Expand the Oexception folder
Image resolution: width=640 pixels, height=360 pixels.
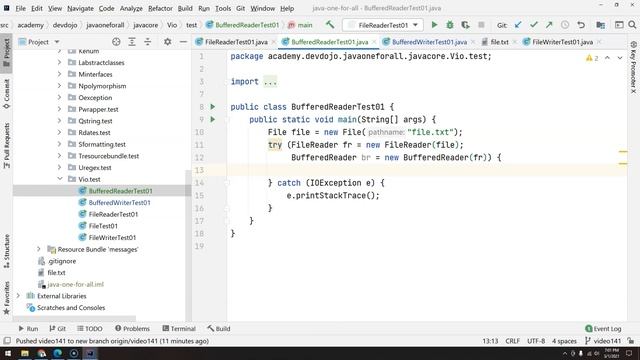[x=60, y=98]
